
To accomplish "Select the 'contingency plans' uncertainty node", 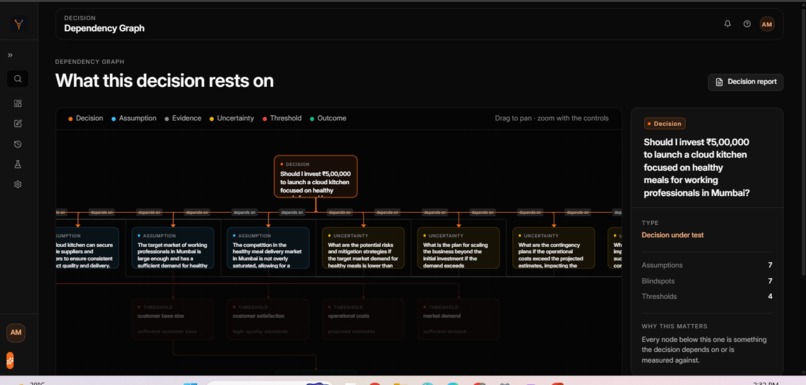I will pyautogui.click(x=554, y=248).
